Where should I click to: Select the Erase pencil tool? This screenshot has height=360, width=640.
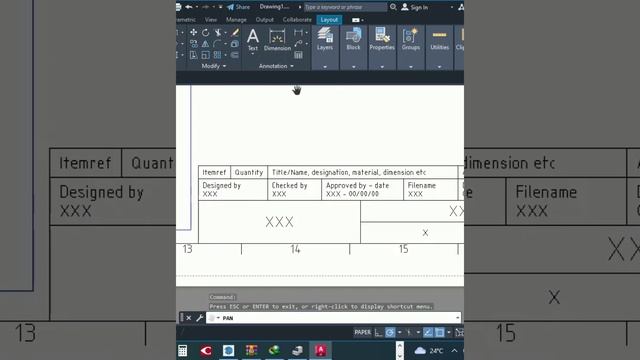pos(235,32)
